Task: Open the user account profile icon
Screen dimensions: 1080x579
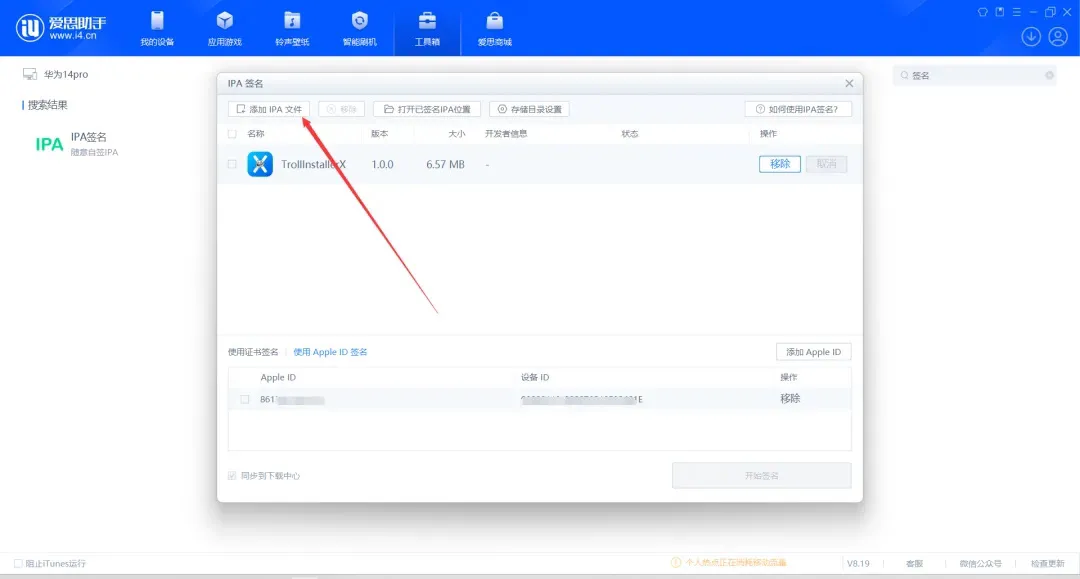Action: [x=1058, y=37]
